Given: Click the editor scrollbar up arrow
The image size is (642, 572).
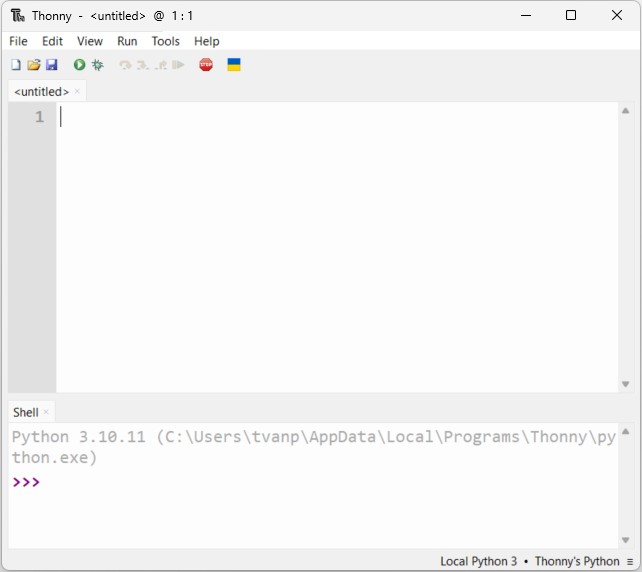Looking at the screenshot, I should coord(625,111).
